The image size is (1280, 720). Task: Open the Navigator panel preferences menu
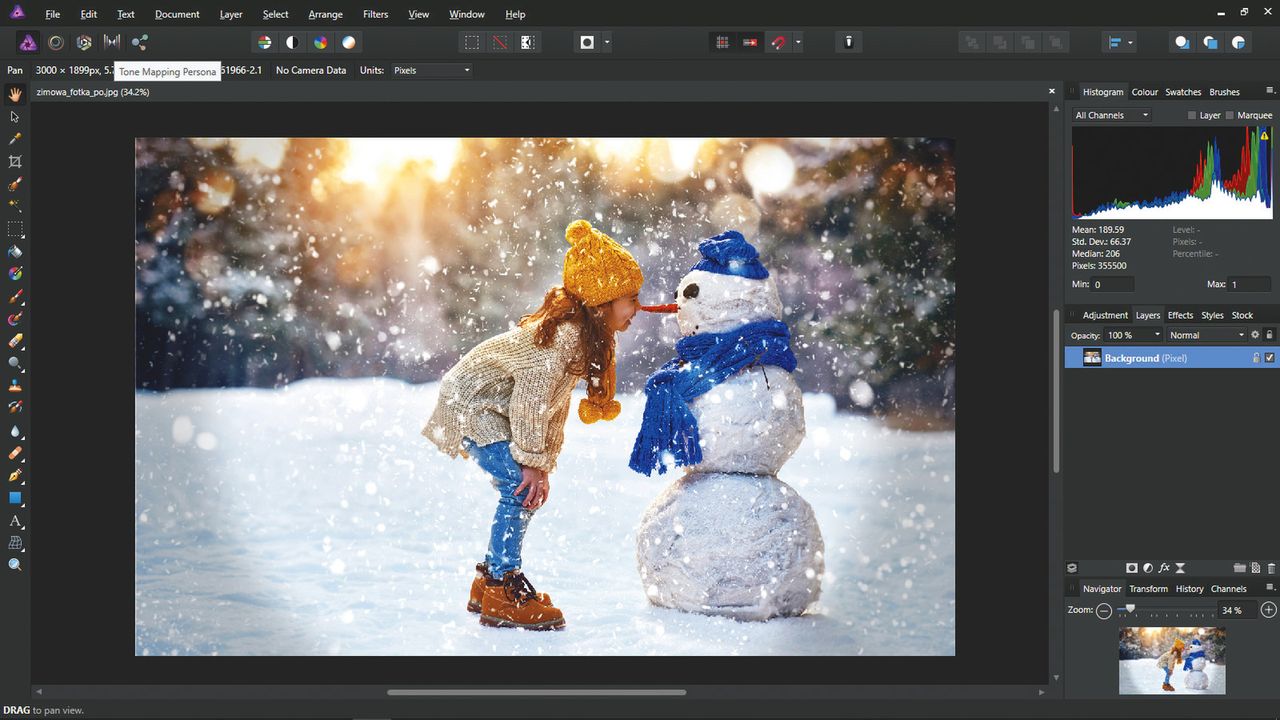click(1270, 588)
